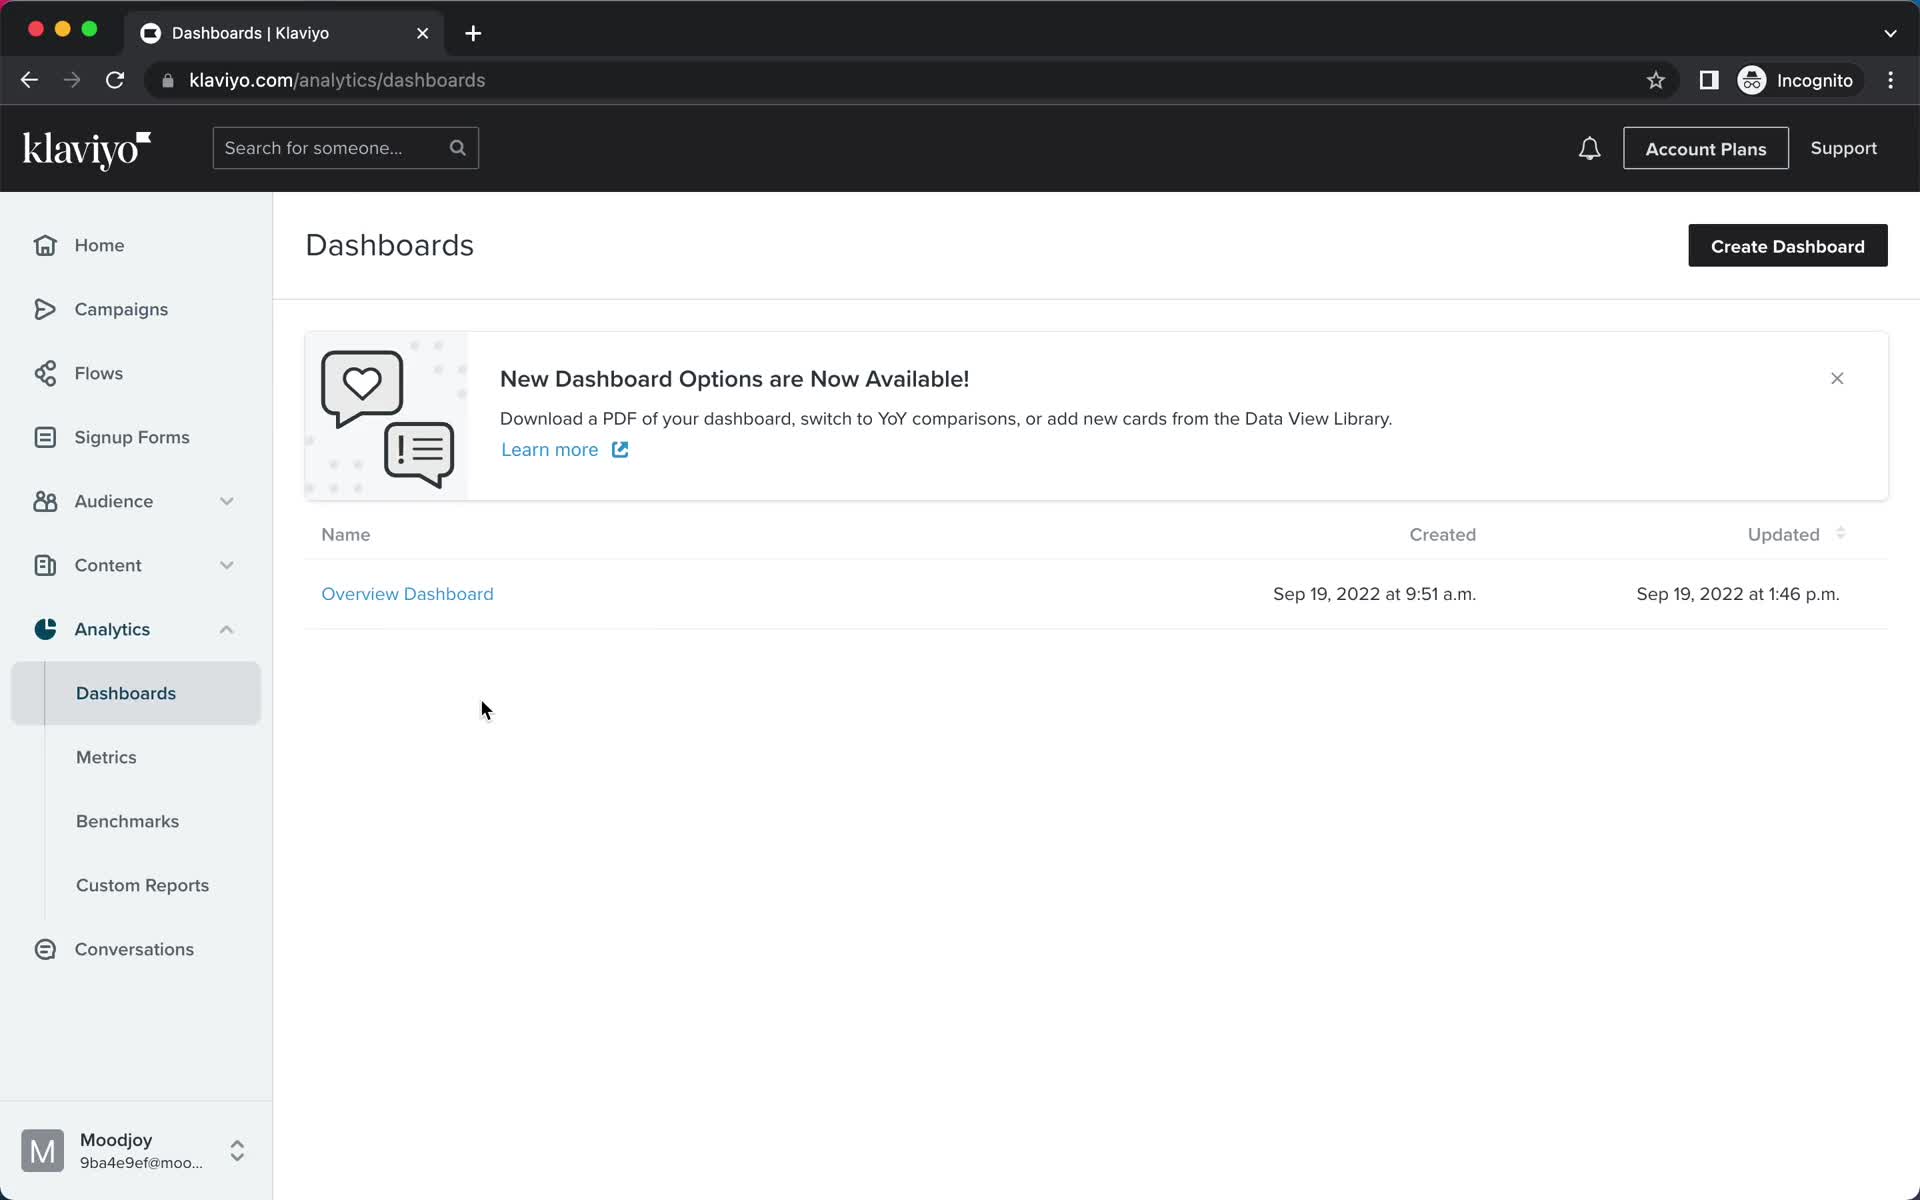Click the Klaviyo home logo icon
1920x1200 pixels.
pyautogui.click(x=87, y=148)
